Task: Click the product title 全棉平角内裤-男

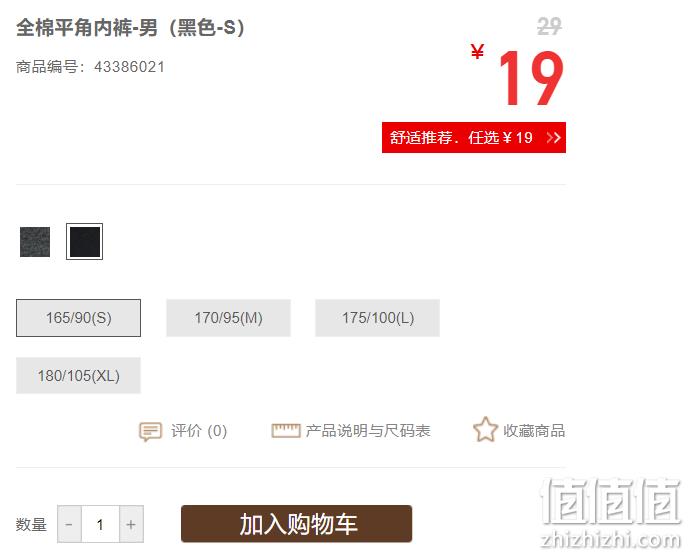Action: [87, 28]
